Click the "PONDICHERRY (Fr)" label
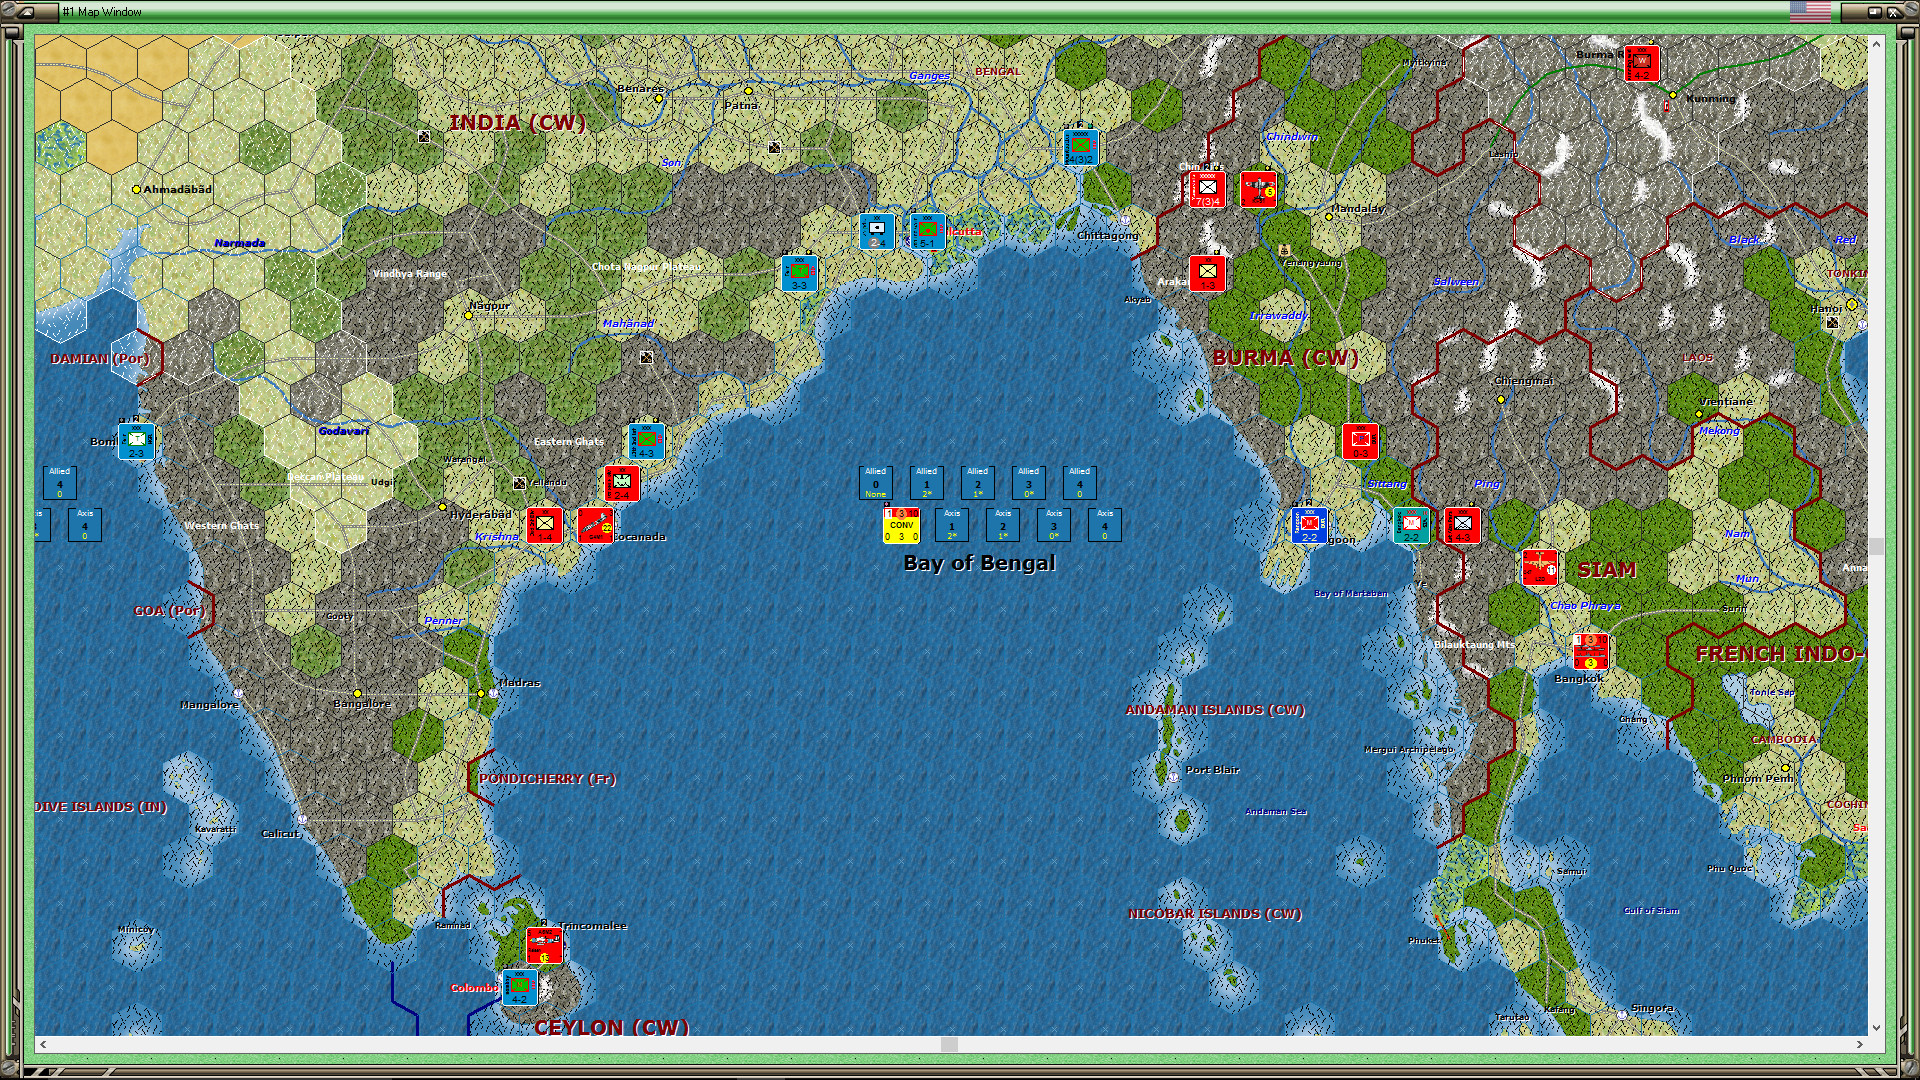Viewport: 1920px width, 1080px height. [x=547, y=779]
